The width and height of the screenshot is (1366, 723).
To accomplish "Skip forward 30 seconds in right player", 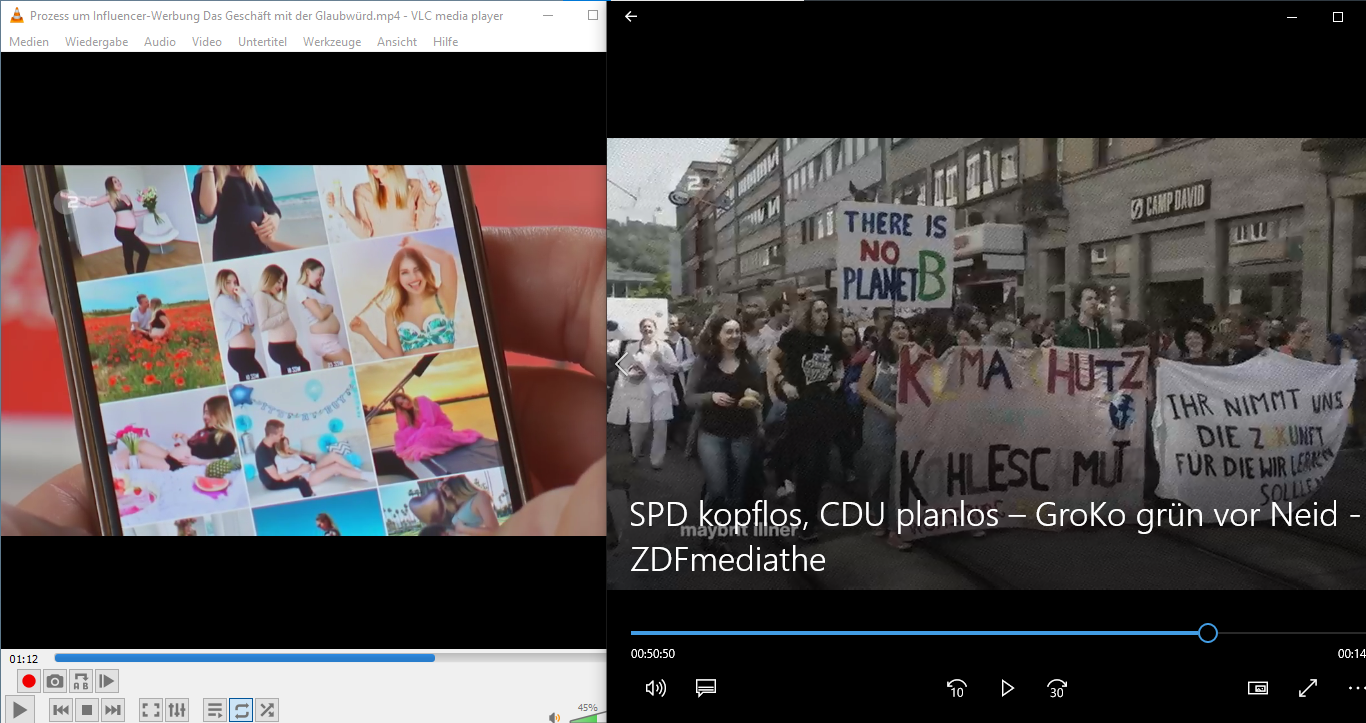I will tap(1057, 688).
